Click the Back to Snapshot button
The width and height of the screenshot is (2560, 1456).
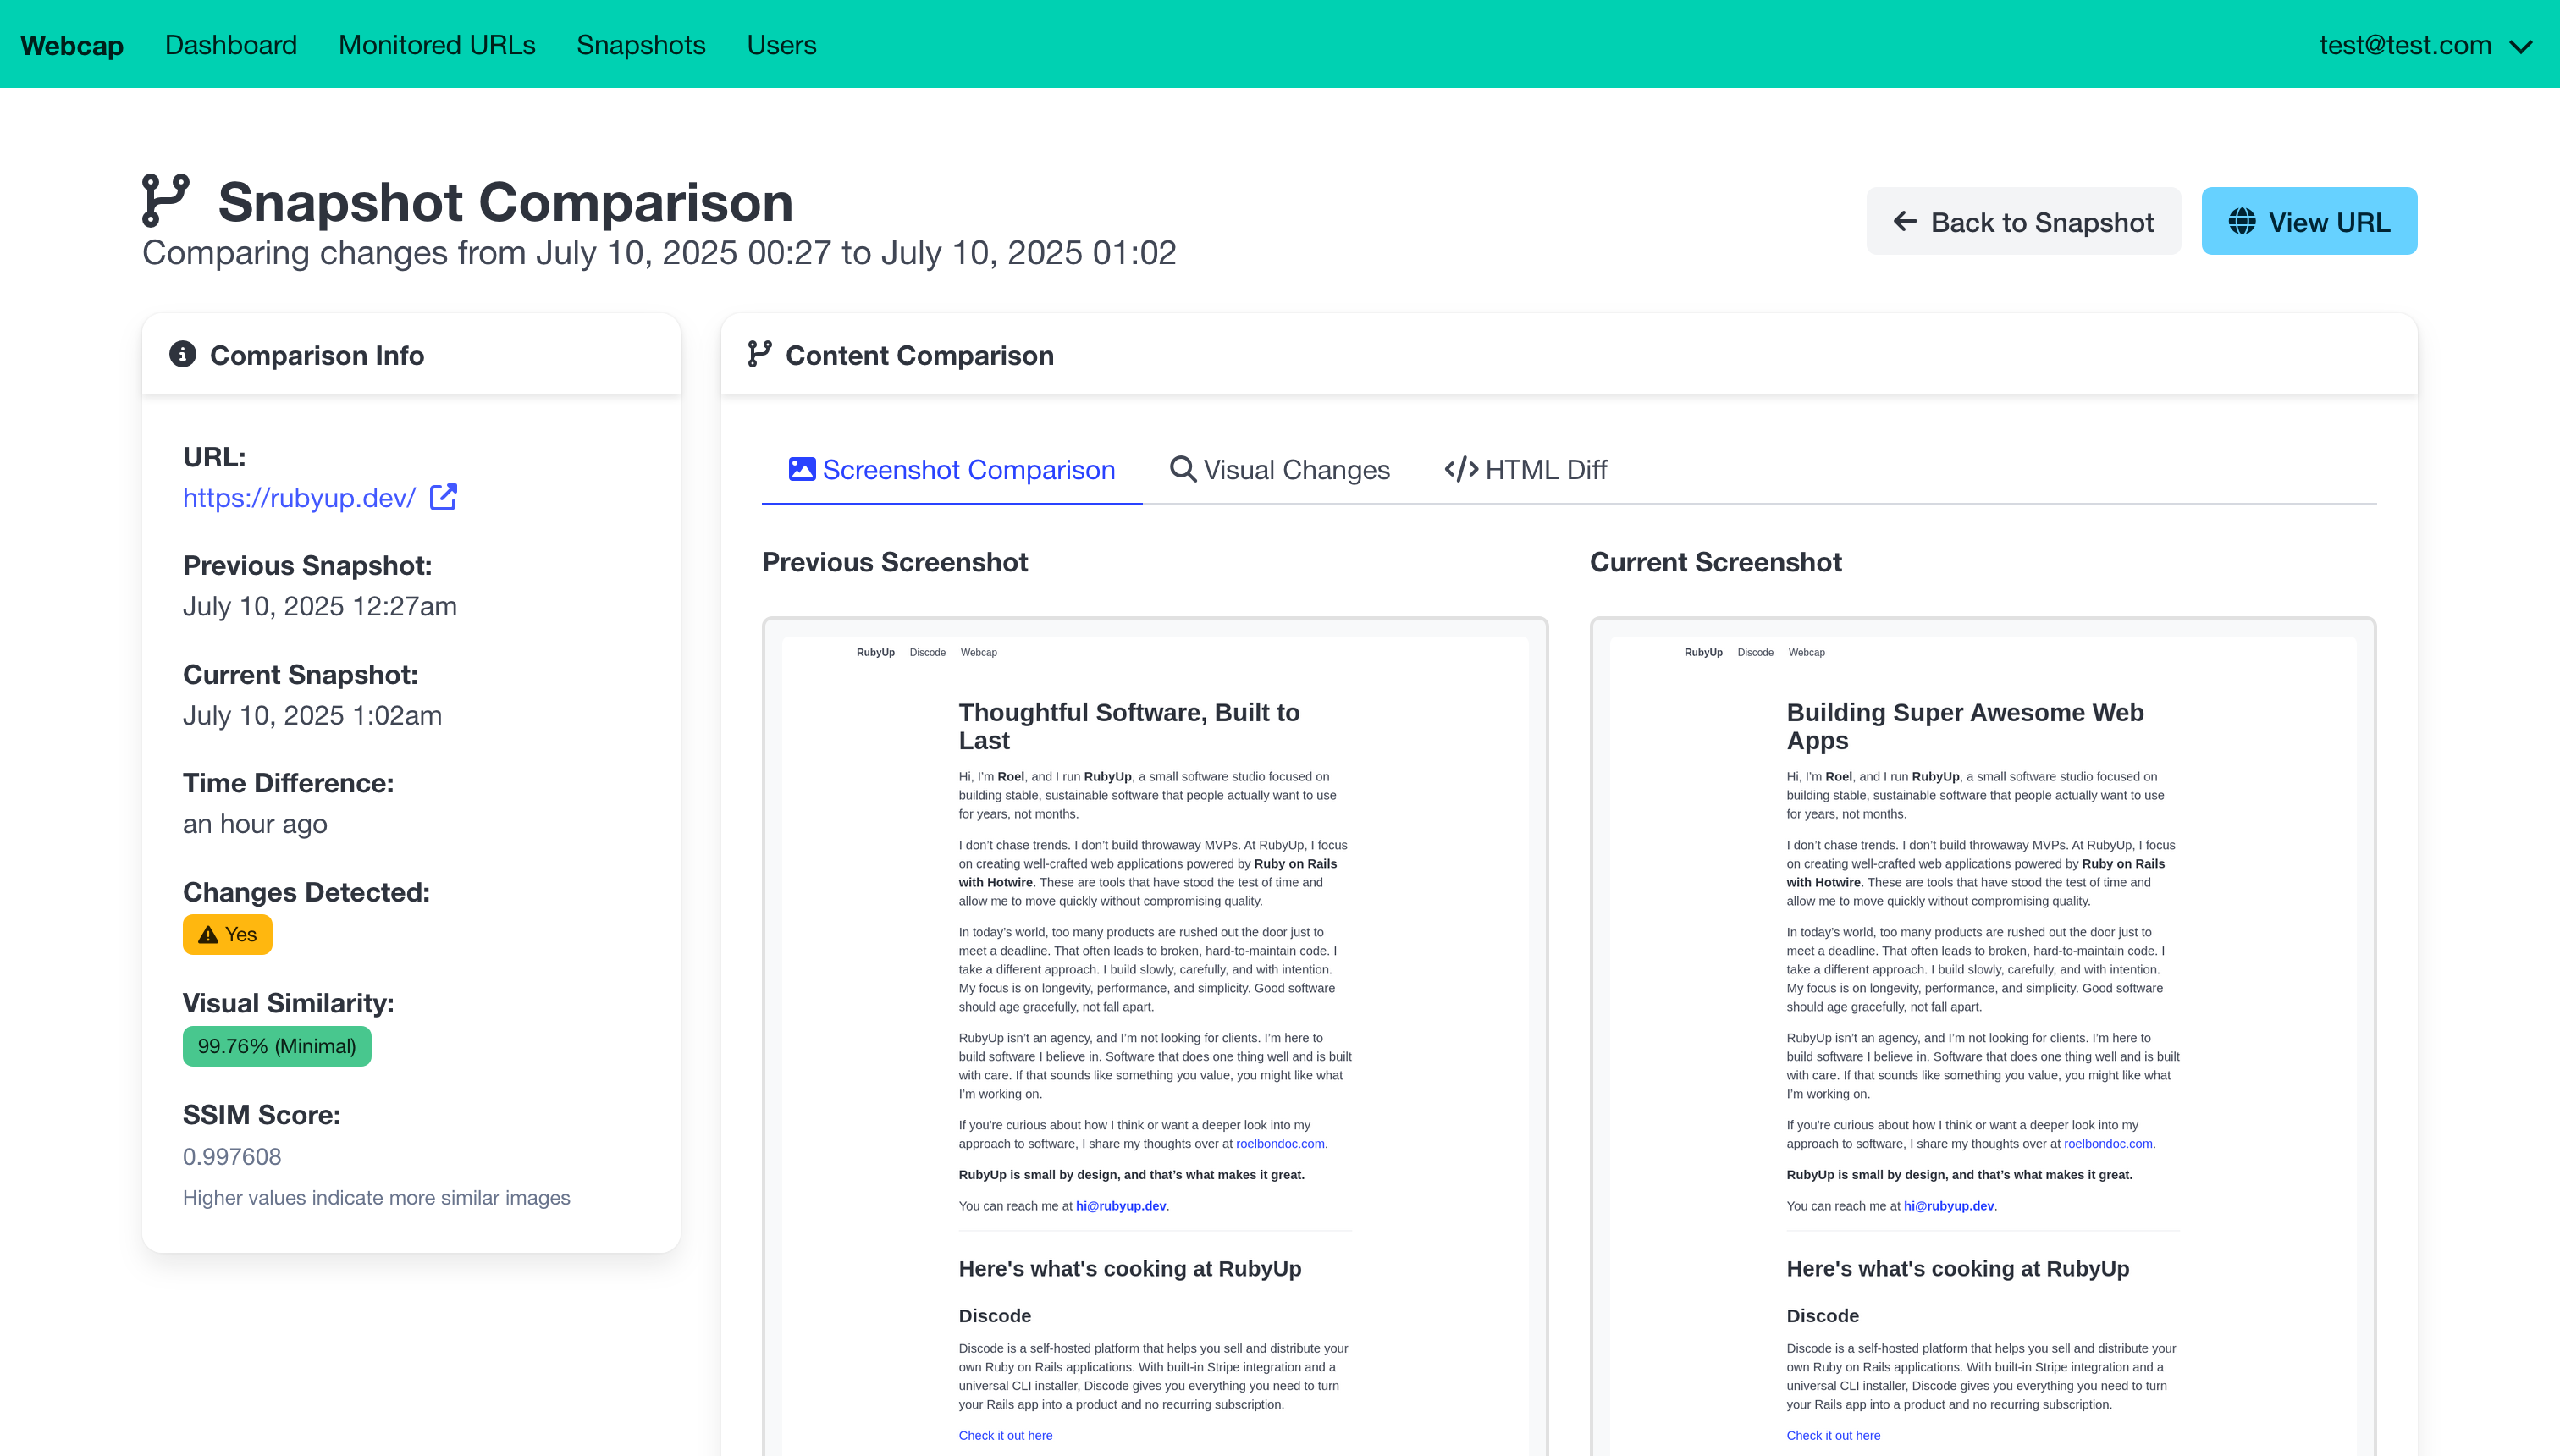[2023, 221]
